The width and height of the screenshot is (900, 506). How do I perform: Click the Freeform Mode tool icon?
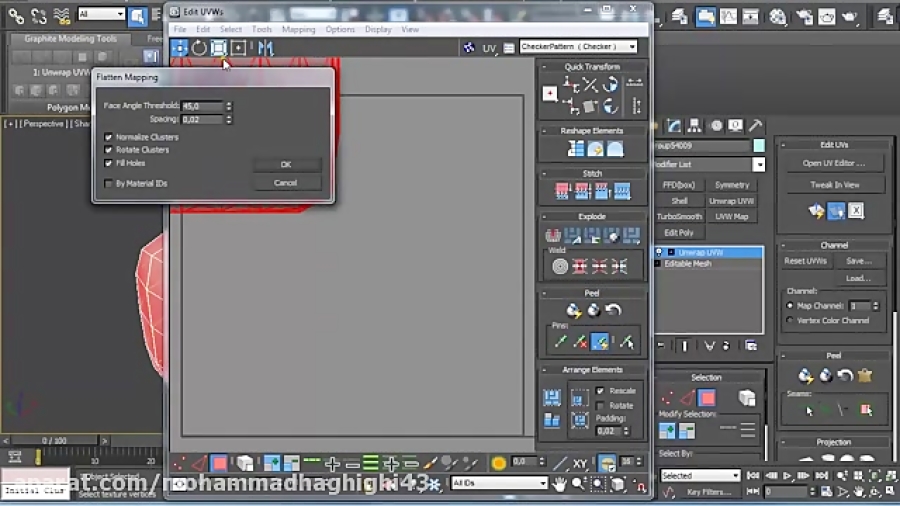239,47
